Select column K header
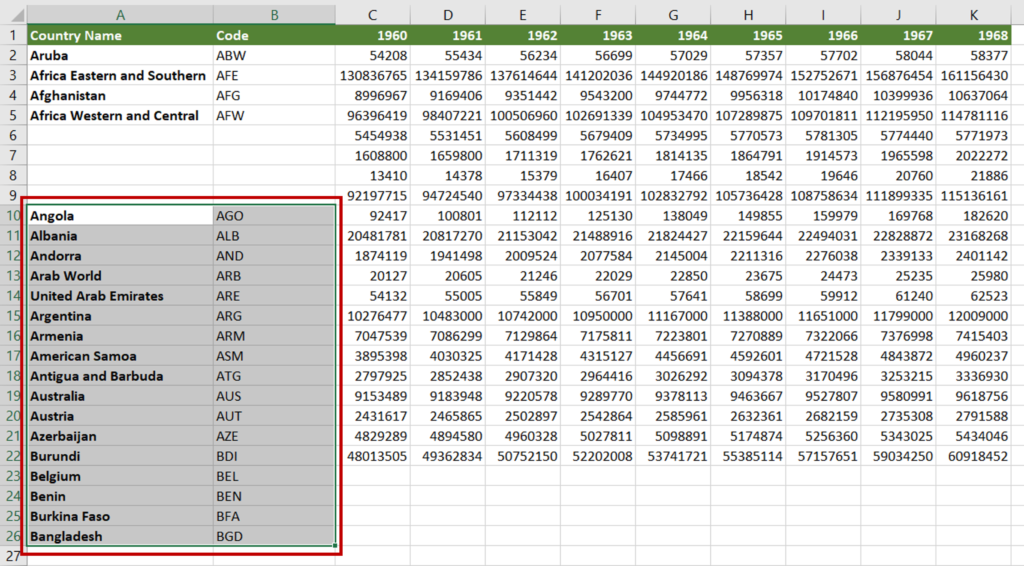Viewport: 1024px width, 566px height. pyautogui.click(x=973, y=14)
